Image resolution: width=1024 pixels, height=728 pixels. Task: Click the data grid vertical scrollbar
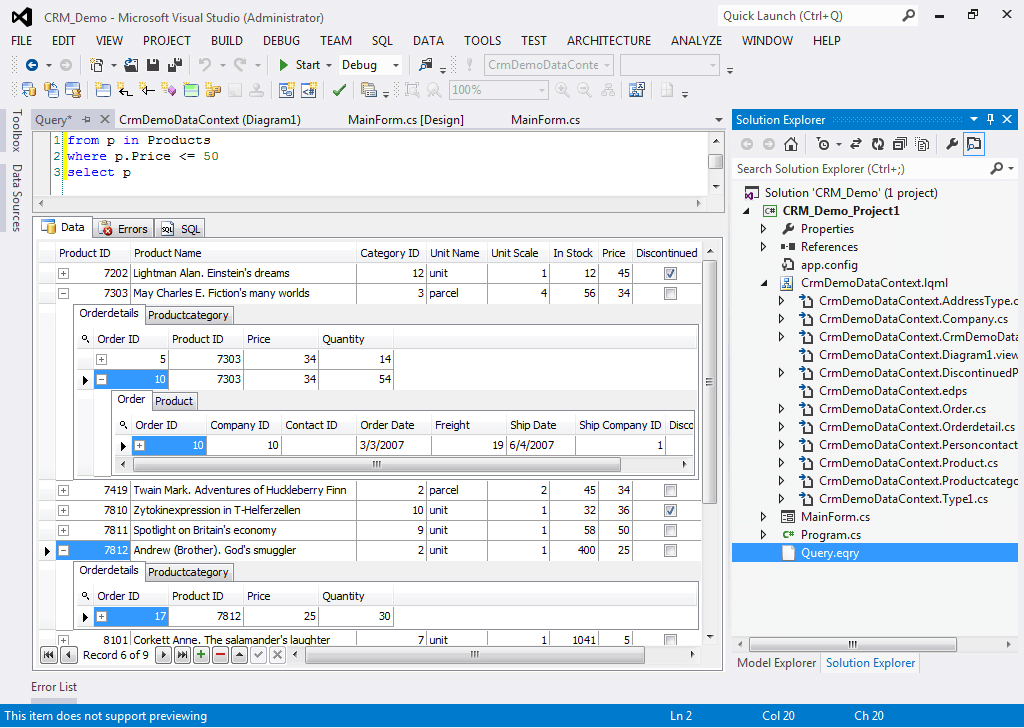click(710, 381)
